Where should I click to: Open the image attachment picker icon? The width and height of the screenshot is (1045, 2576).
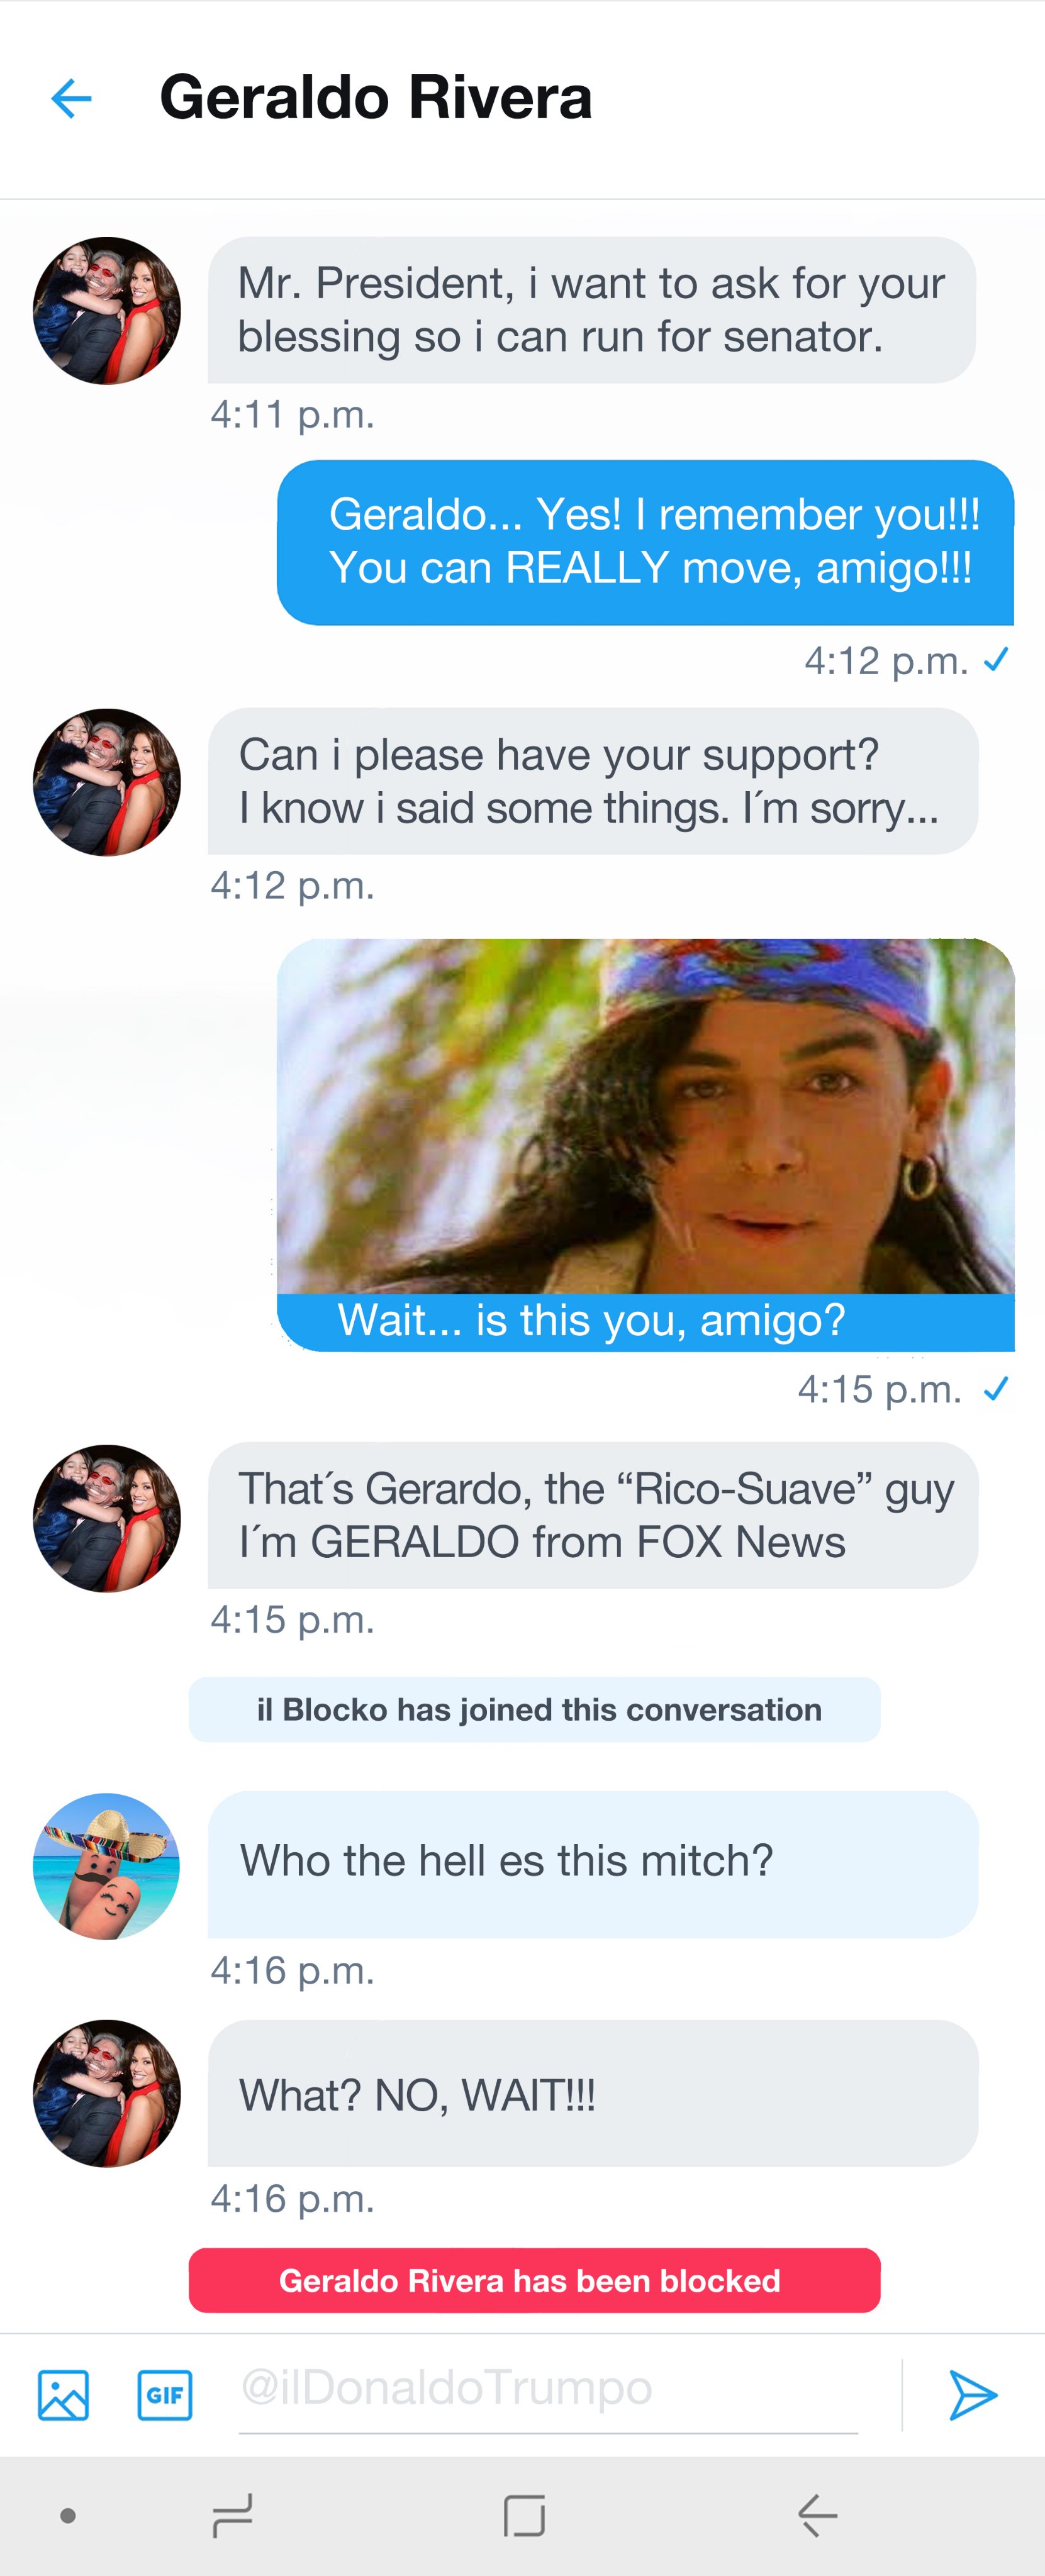[x=63, y=2395]
